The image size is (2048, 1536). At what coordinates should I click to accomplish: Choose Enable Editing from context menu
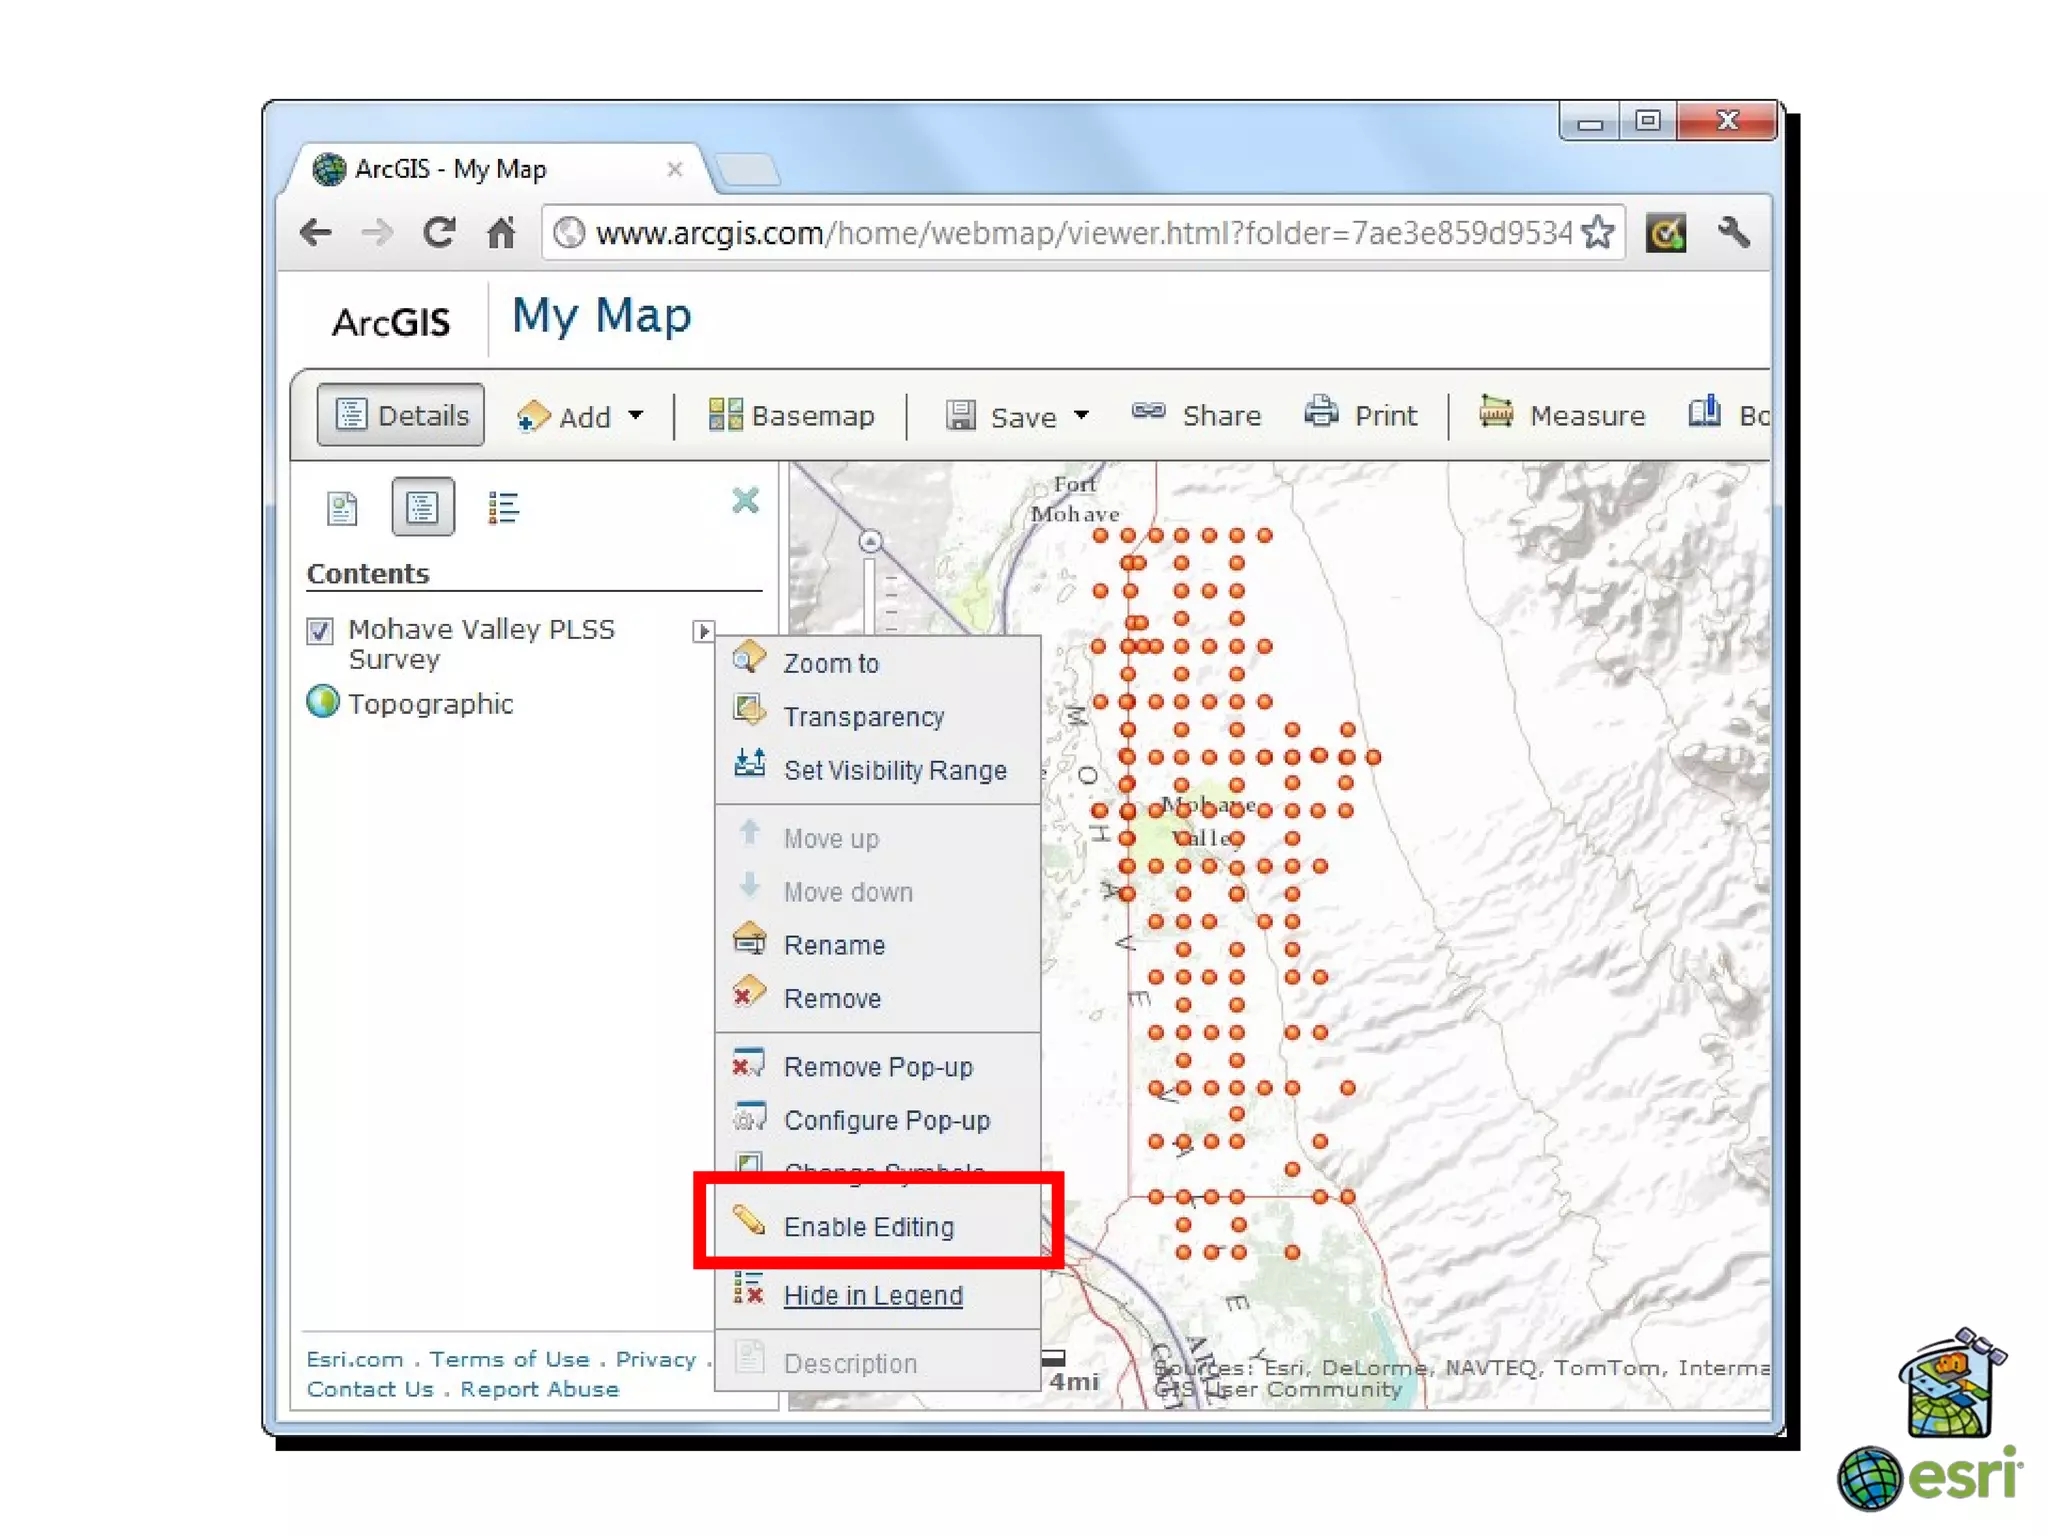coord(868,1227)
